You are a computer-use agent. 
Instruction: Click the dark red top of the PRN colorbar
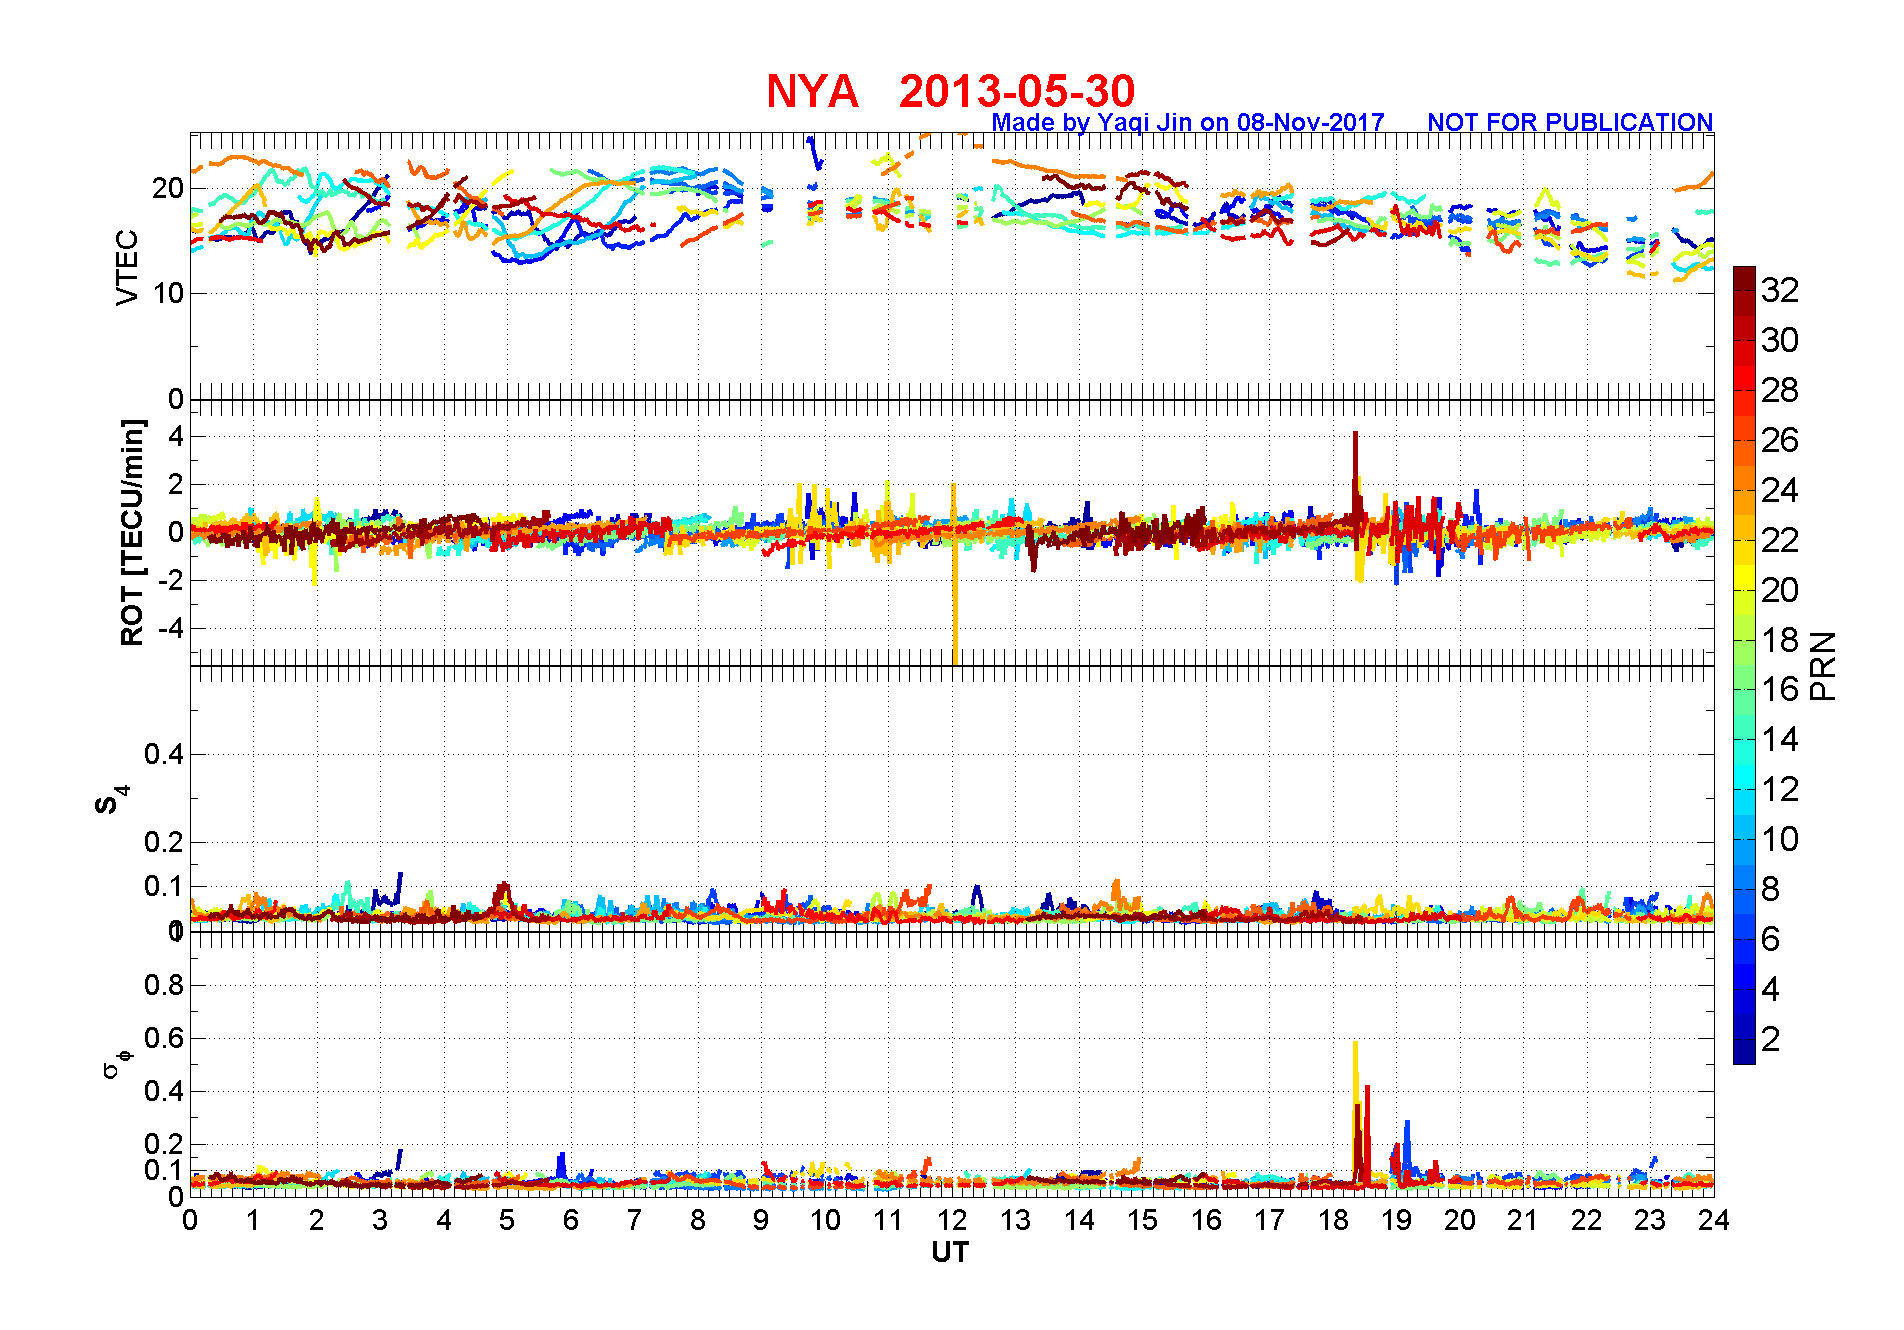coord(1744,278)
